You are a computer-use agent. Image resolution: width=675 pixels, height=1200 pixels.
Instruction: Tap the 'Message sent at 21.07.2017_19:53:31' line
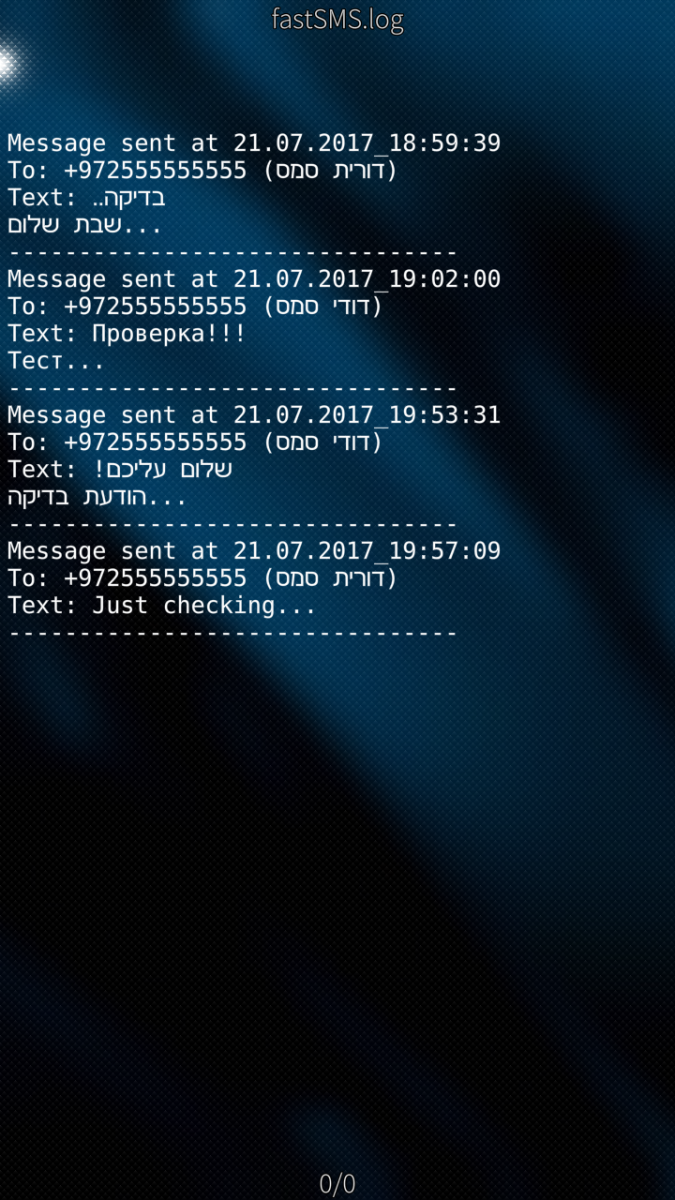pos(254,416)
